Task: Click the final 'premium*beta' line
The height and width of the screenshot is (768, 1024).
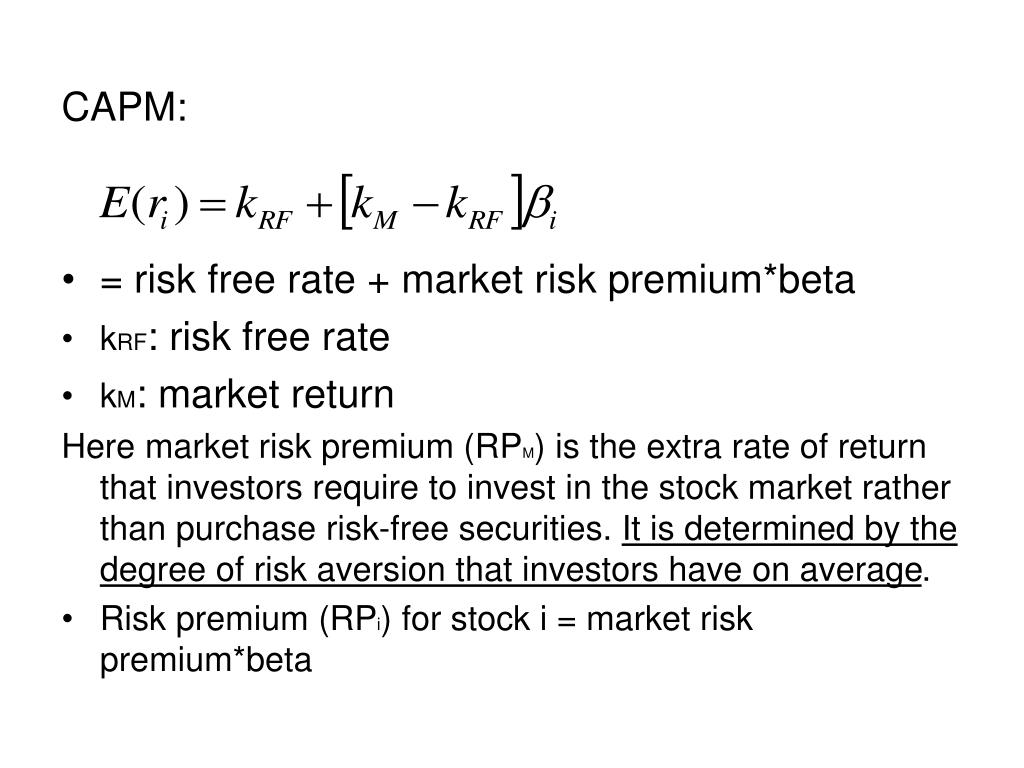Action: point(206,660)
